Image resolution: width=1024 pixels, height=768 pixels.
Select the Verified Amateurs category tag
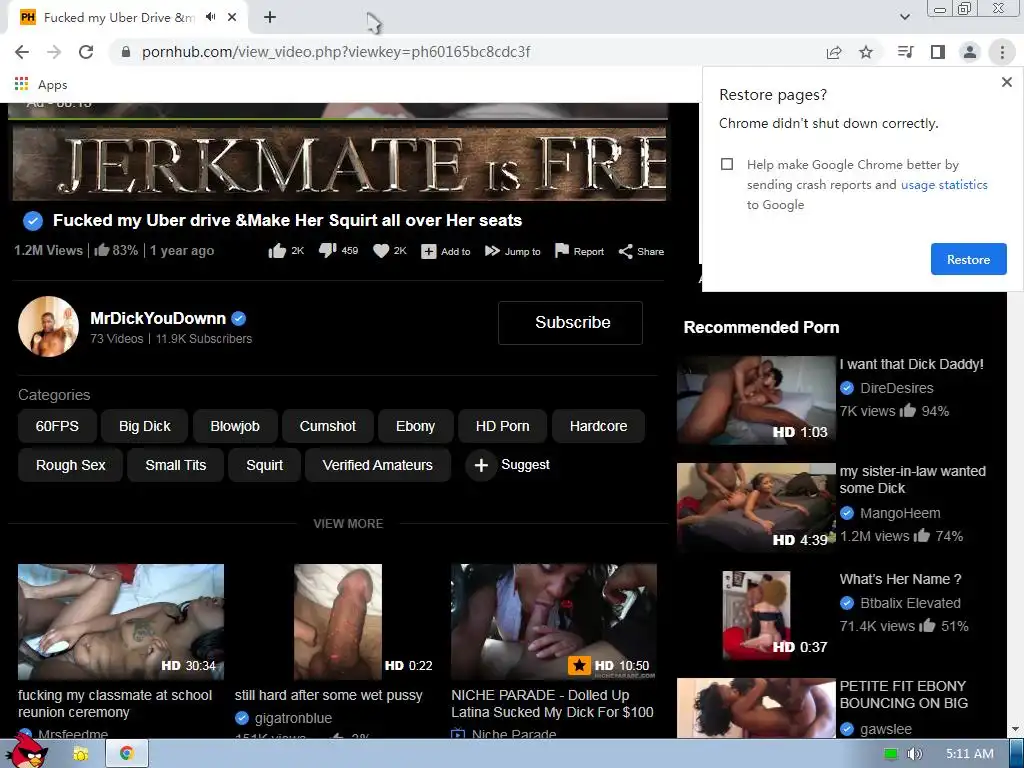point(377,465)
